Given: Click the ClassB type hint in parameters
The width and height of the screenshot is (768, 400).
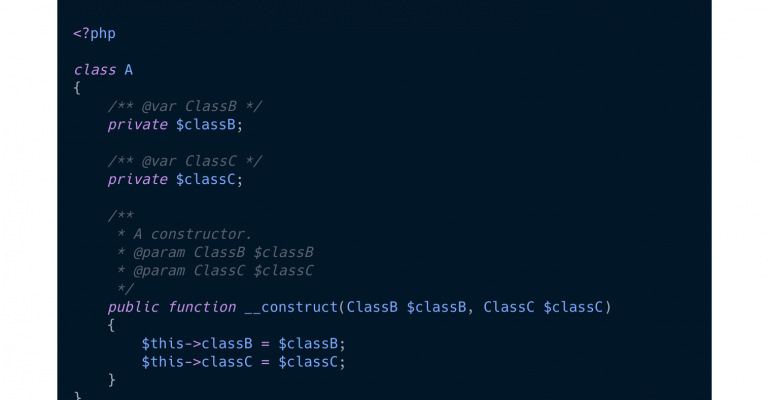Looking at the screenshot, I should (x=372, y=307).
